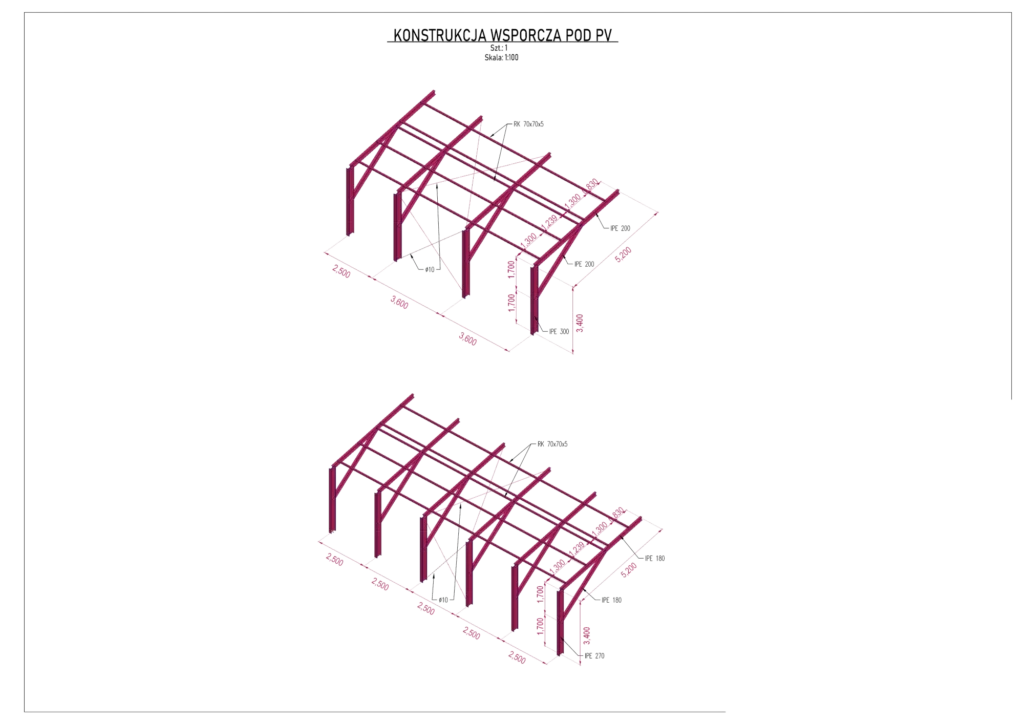Click the front-right column of the upper frame

[x=535, y=298]
